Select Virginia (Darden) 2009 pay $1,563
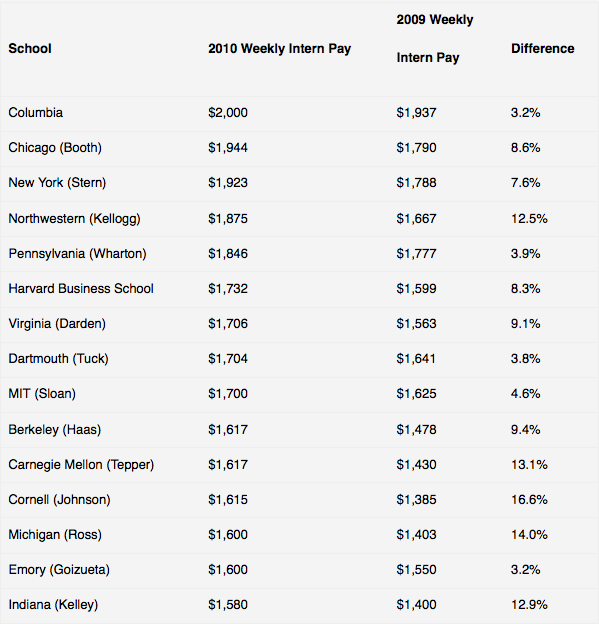This screenshot has width=599, height=624. click(416, 324)
